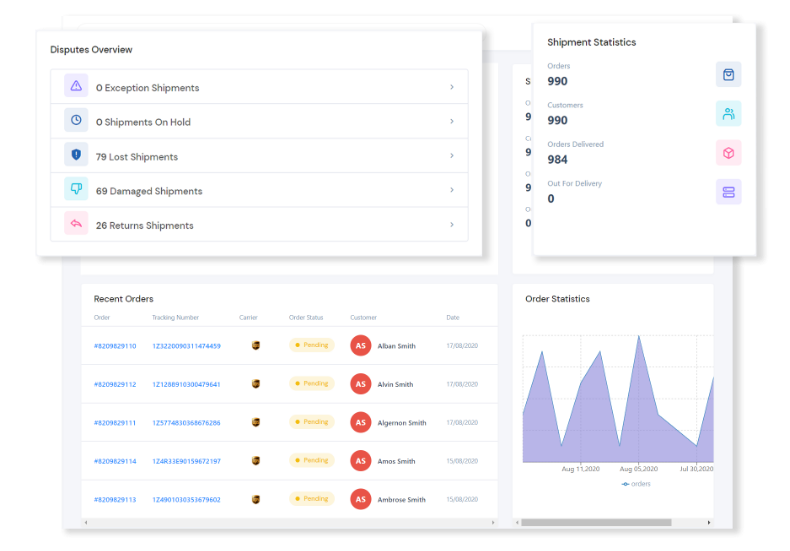The image size is (790, 551).
Task: Click the Customer column header
Action: pyautogui.click(x=363, y=317)
